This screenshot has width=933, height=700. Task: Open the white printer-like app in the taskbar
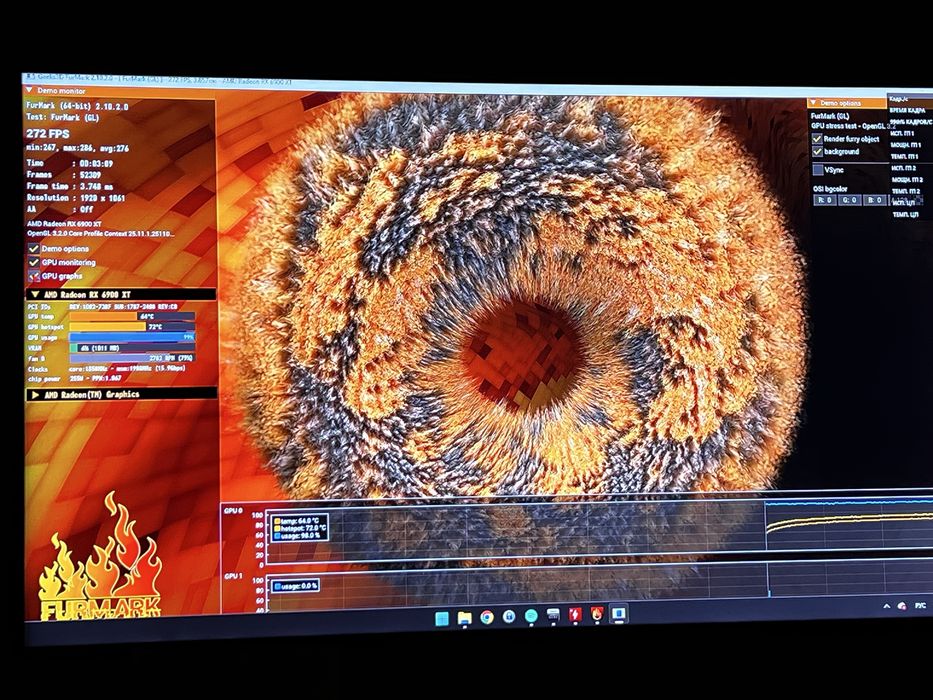point(553,615)
